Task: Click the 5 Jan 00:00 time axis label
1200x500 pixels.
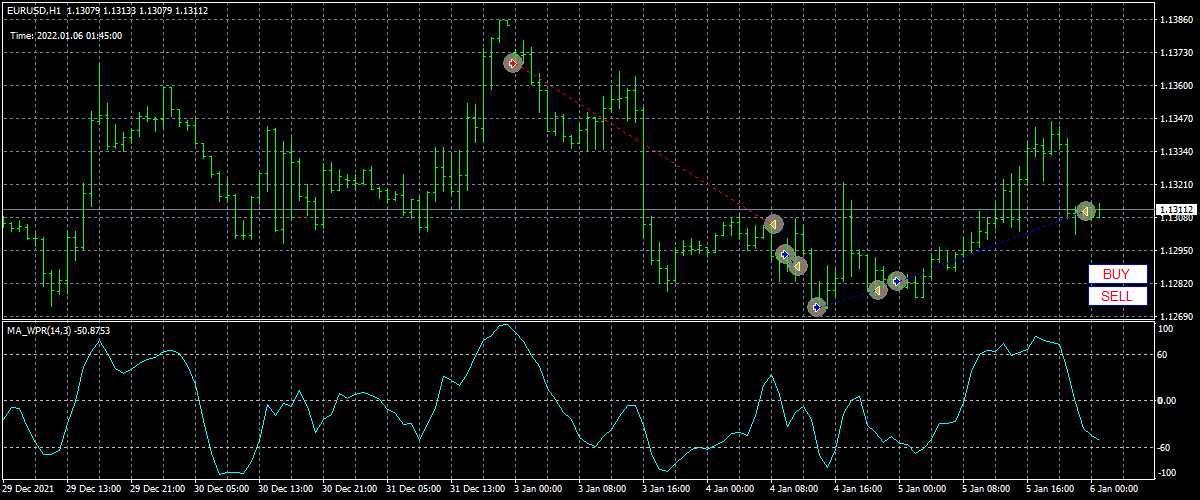Action: pyautogui.click(x=923, y=489)
